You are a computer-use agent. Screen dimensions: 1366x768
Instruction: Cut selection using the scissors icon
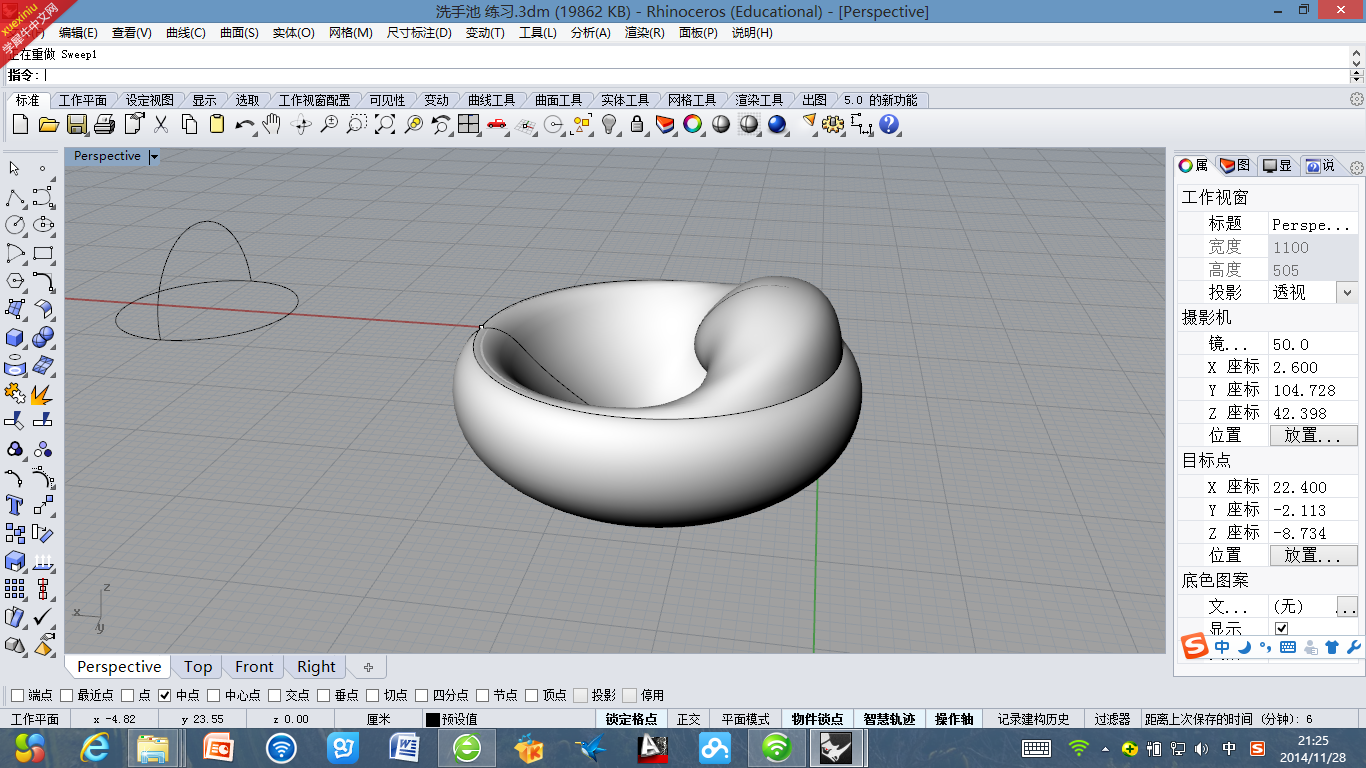tap(160, 124)
